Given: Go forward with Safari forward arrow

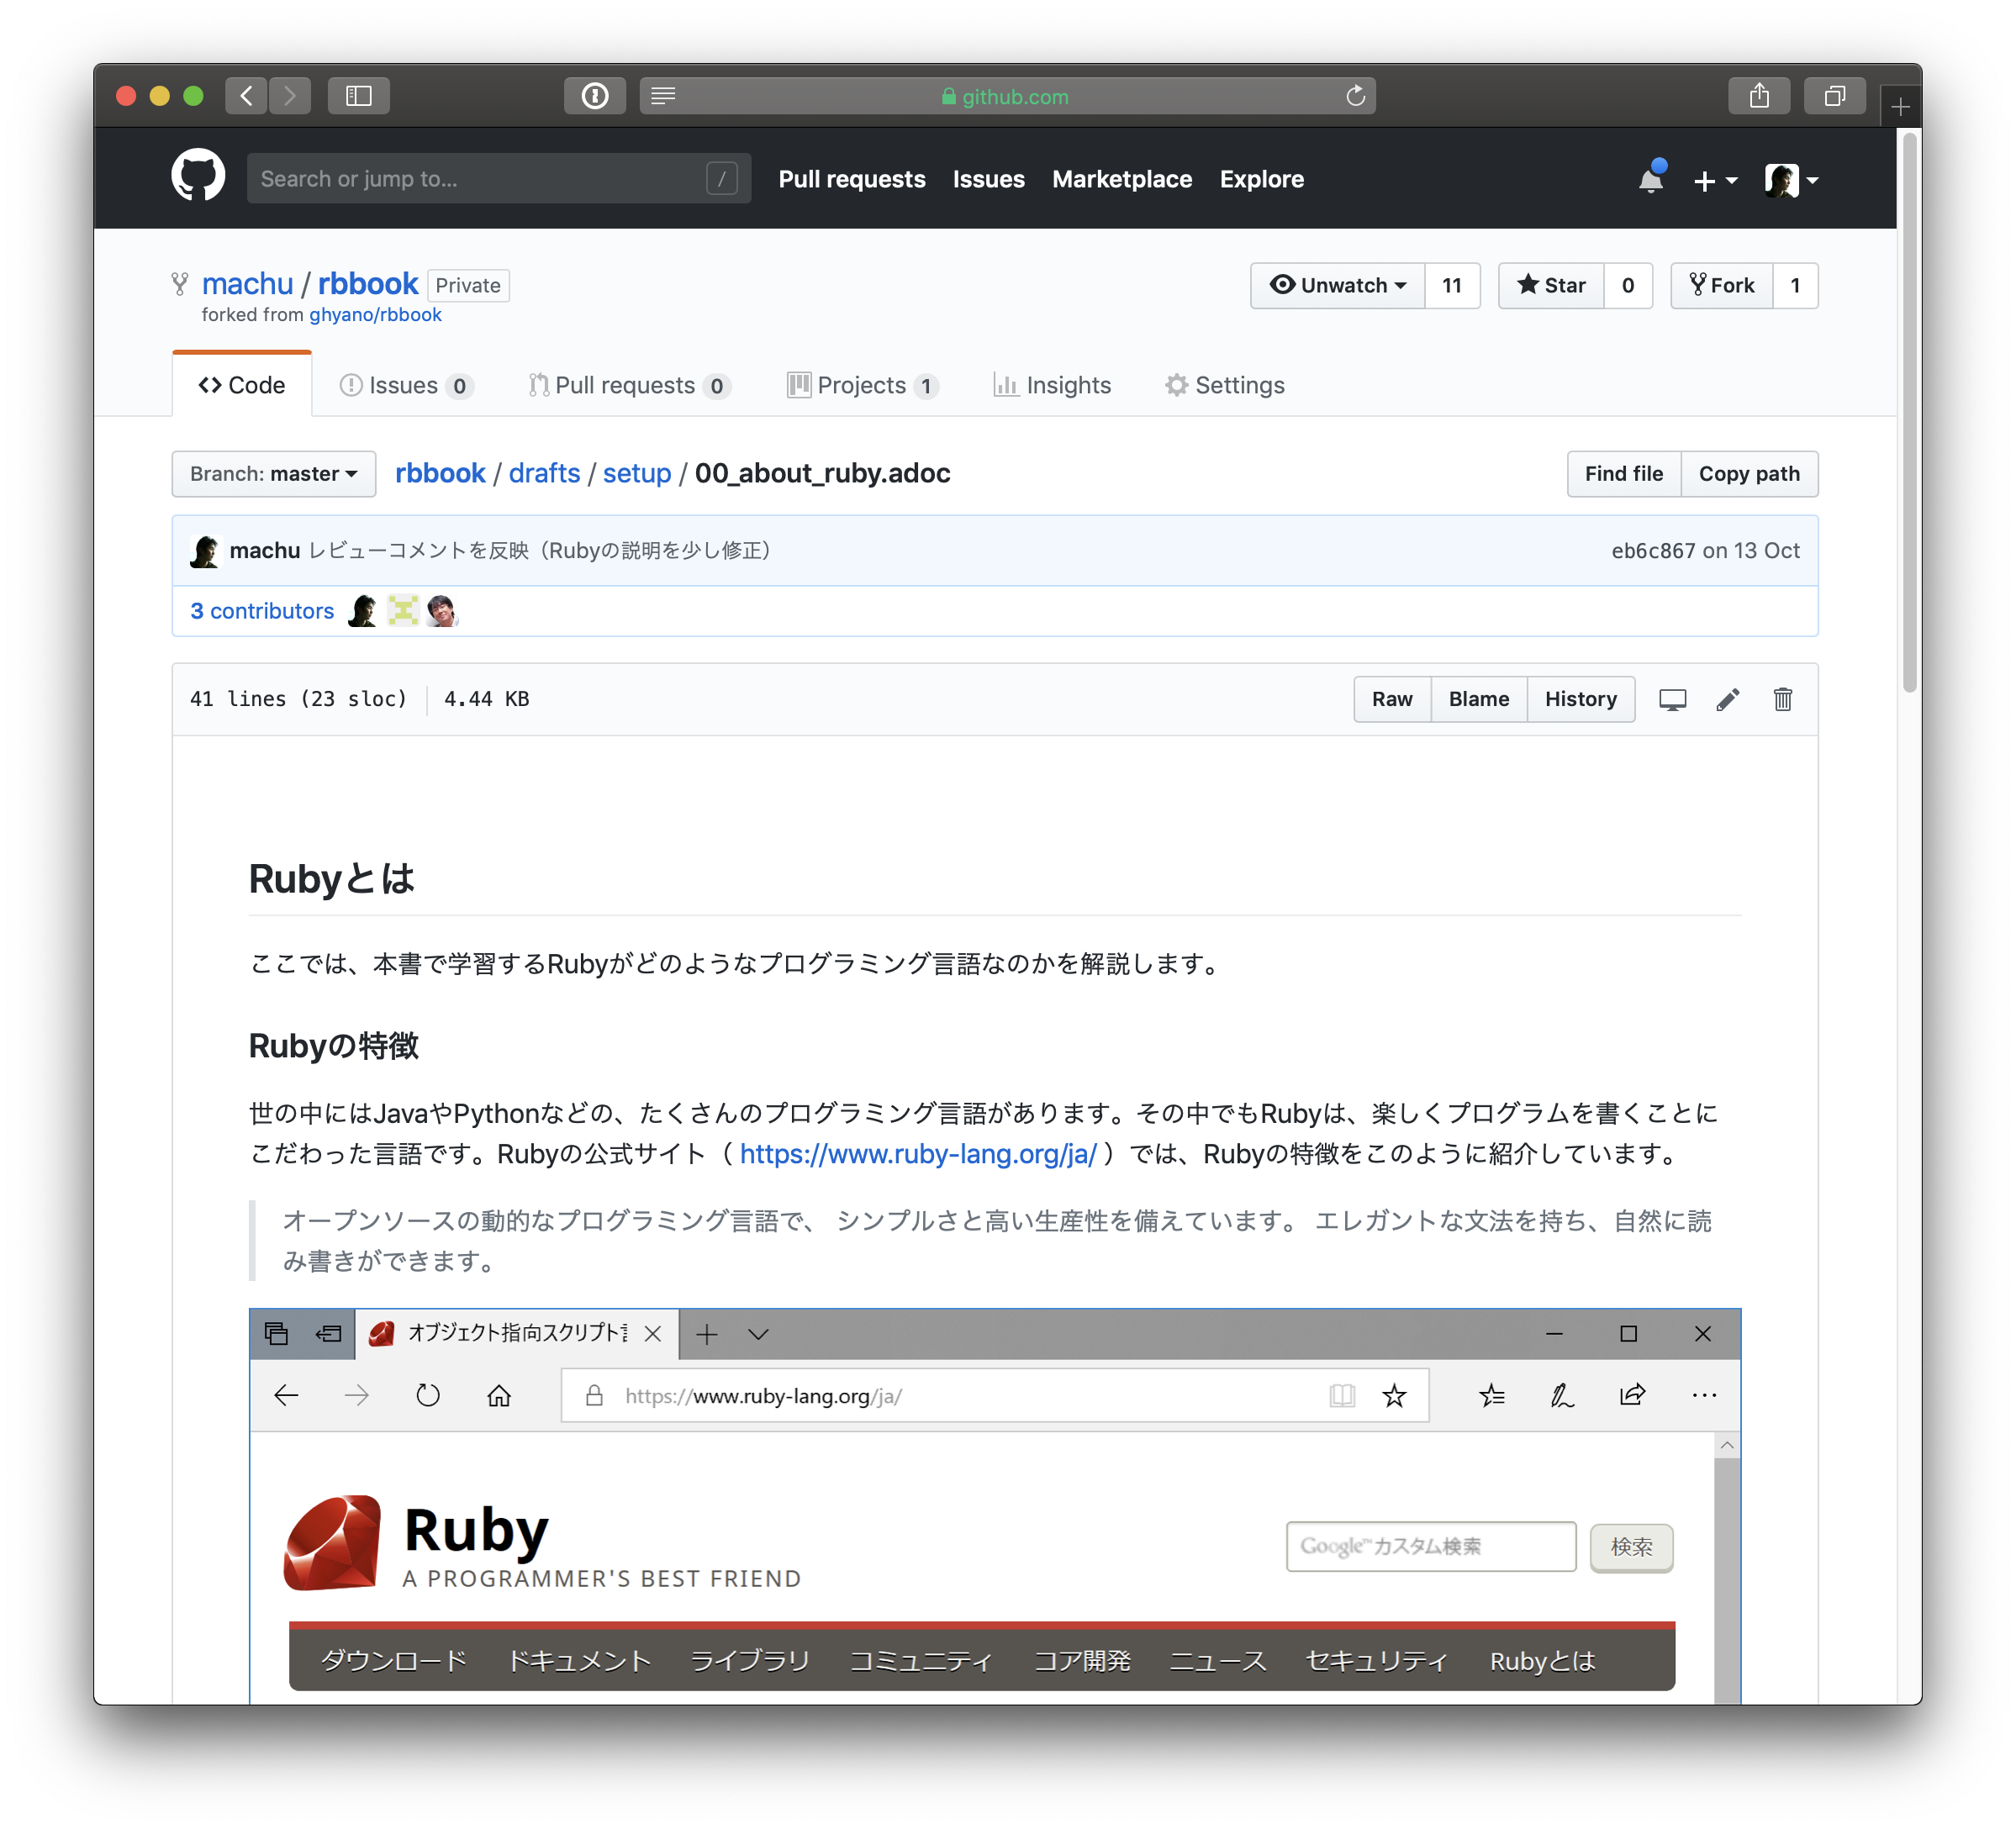Looking at the screenshot, I should click(290, 96).
